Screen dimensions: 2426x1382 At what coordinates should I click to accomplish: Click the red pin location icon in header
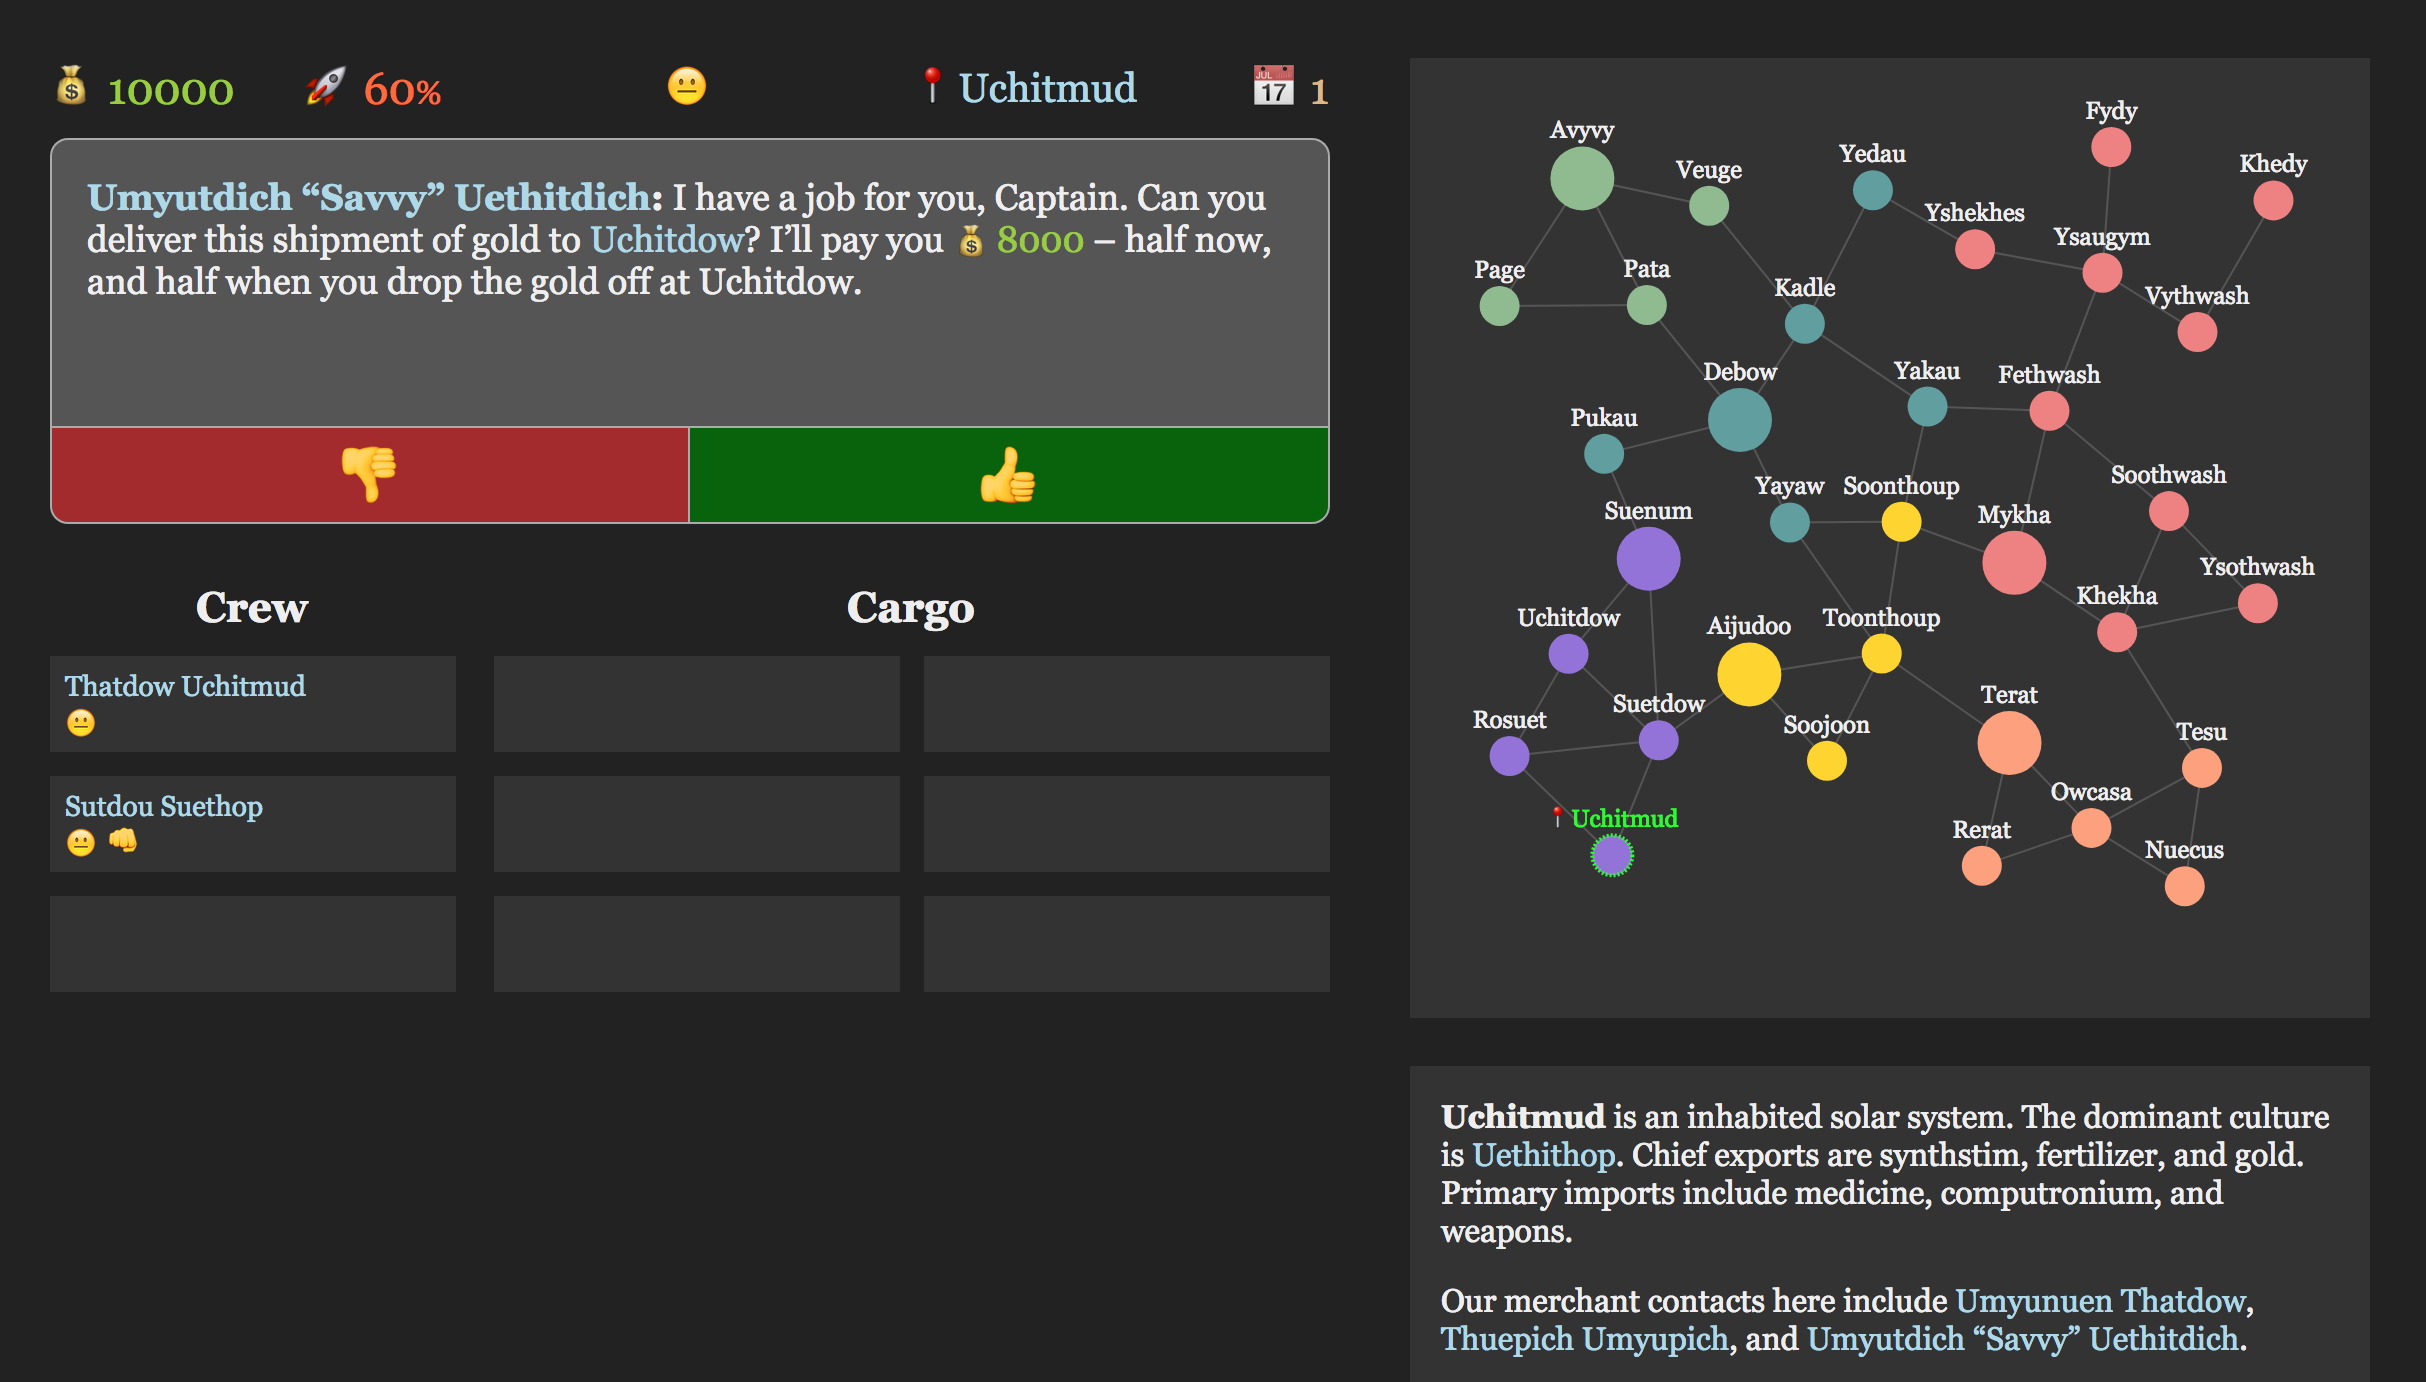[x=931, y=86]
